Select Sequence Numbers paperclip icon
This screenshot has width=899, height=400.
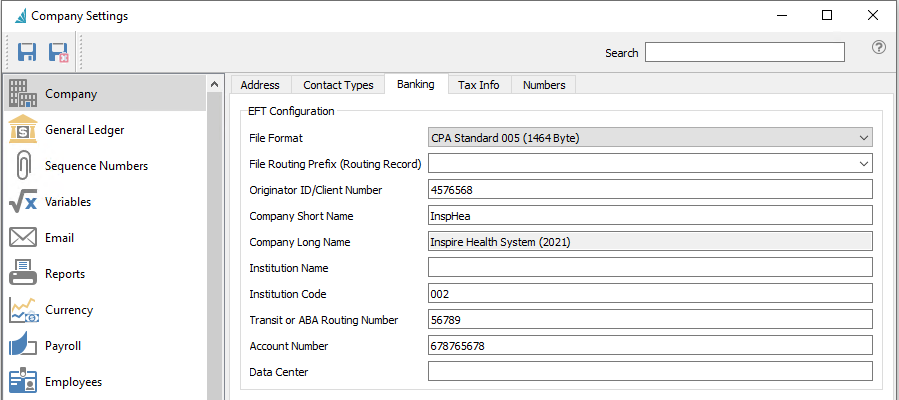pyautogui.click(x=23, y=166)
